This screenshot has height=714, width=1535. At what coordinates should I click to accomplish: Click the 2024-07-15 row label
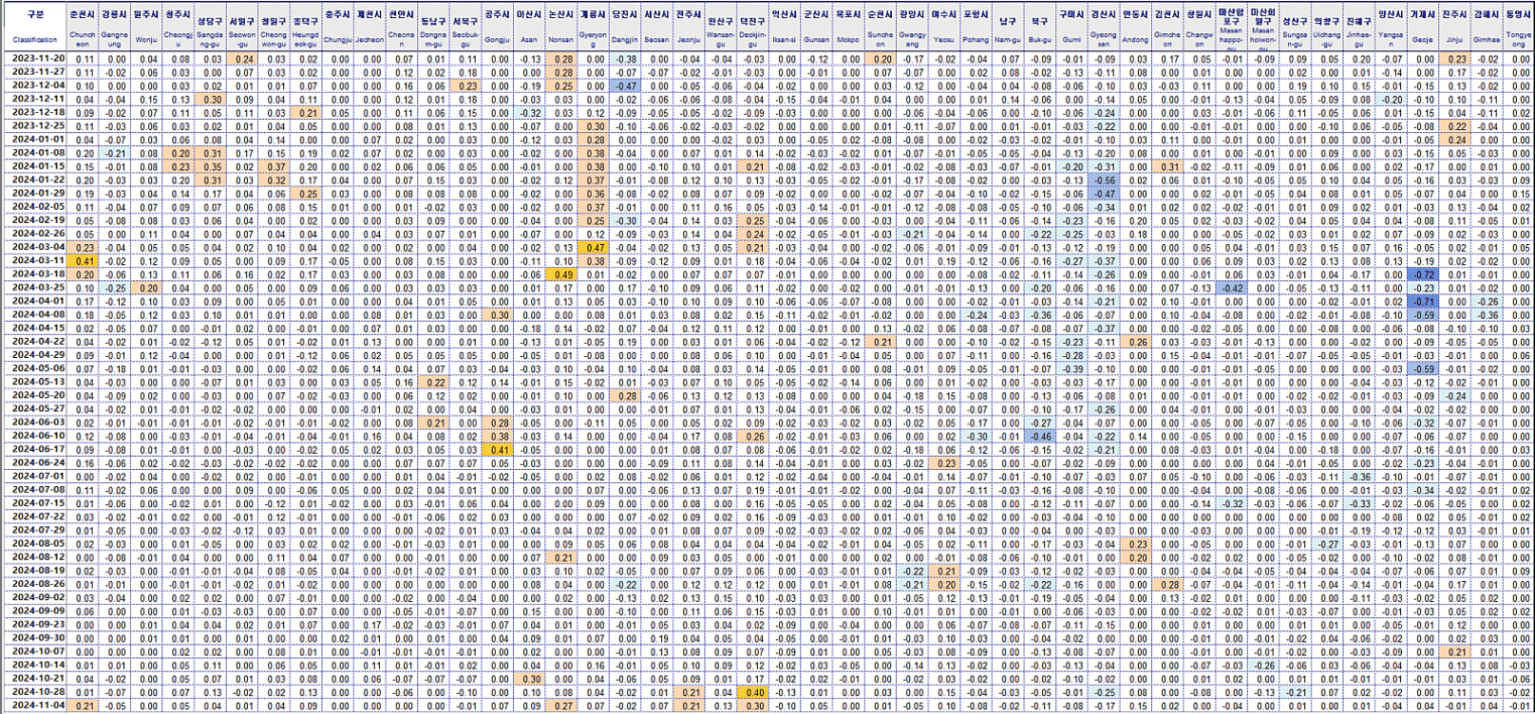tap(34, 503)
